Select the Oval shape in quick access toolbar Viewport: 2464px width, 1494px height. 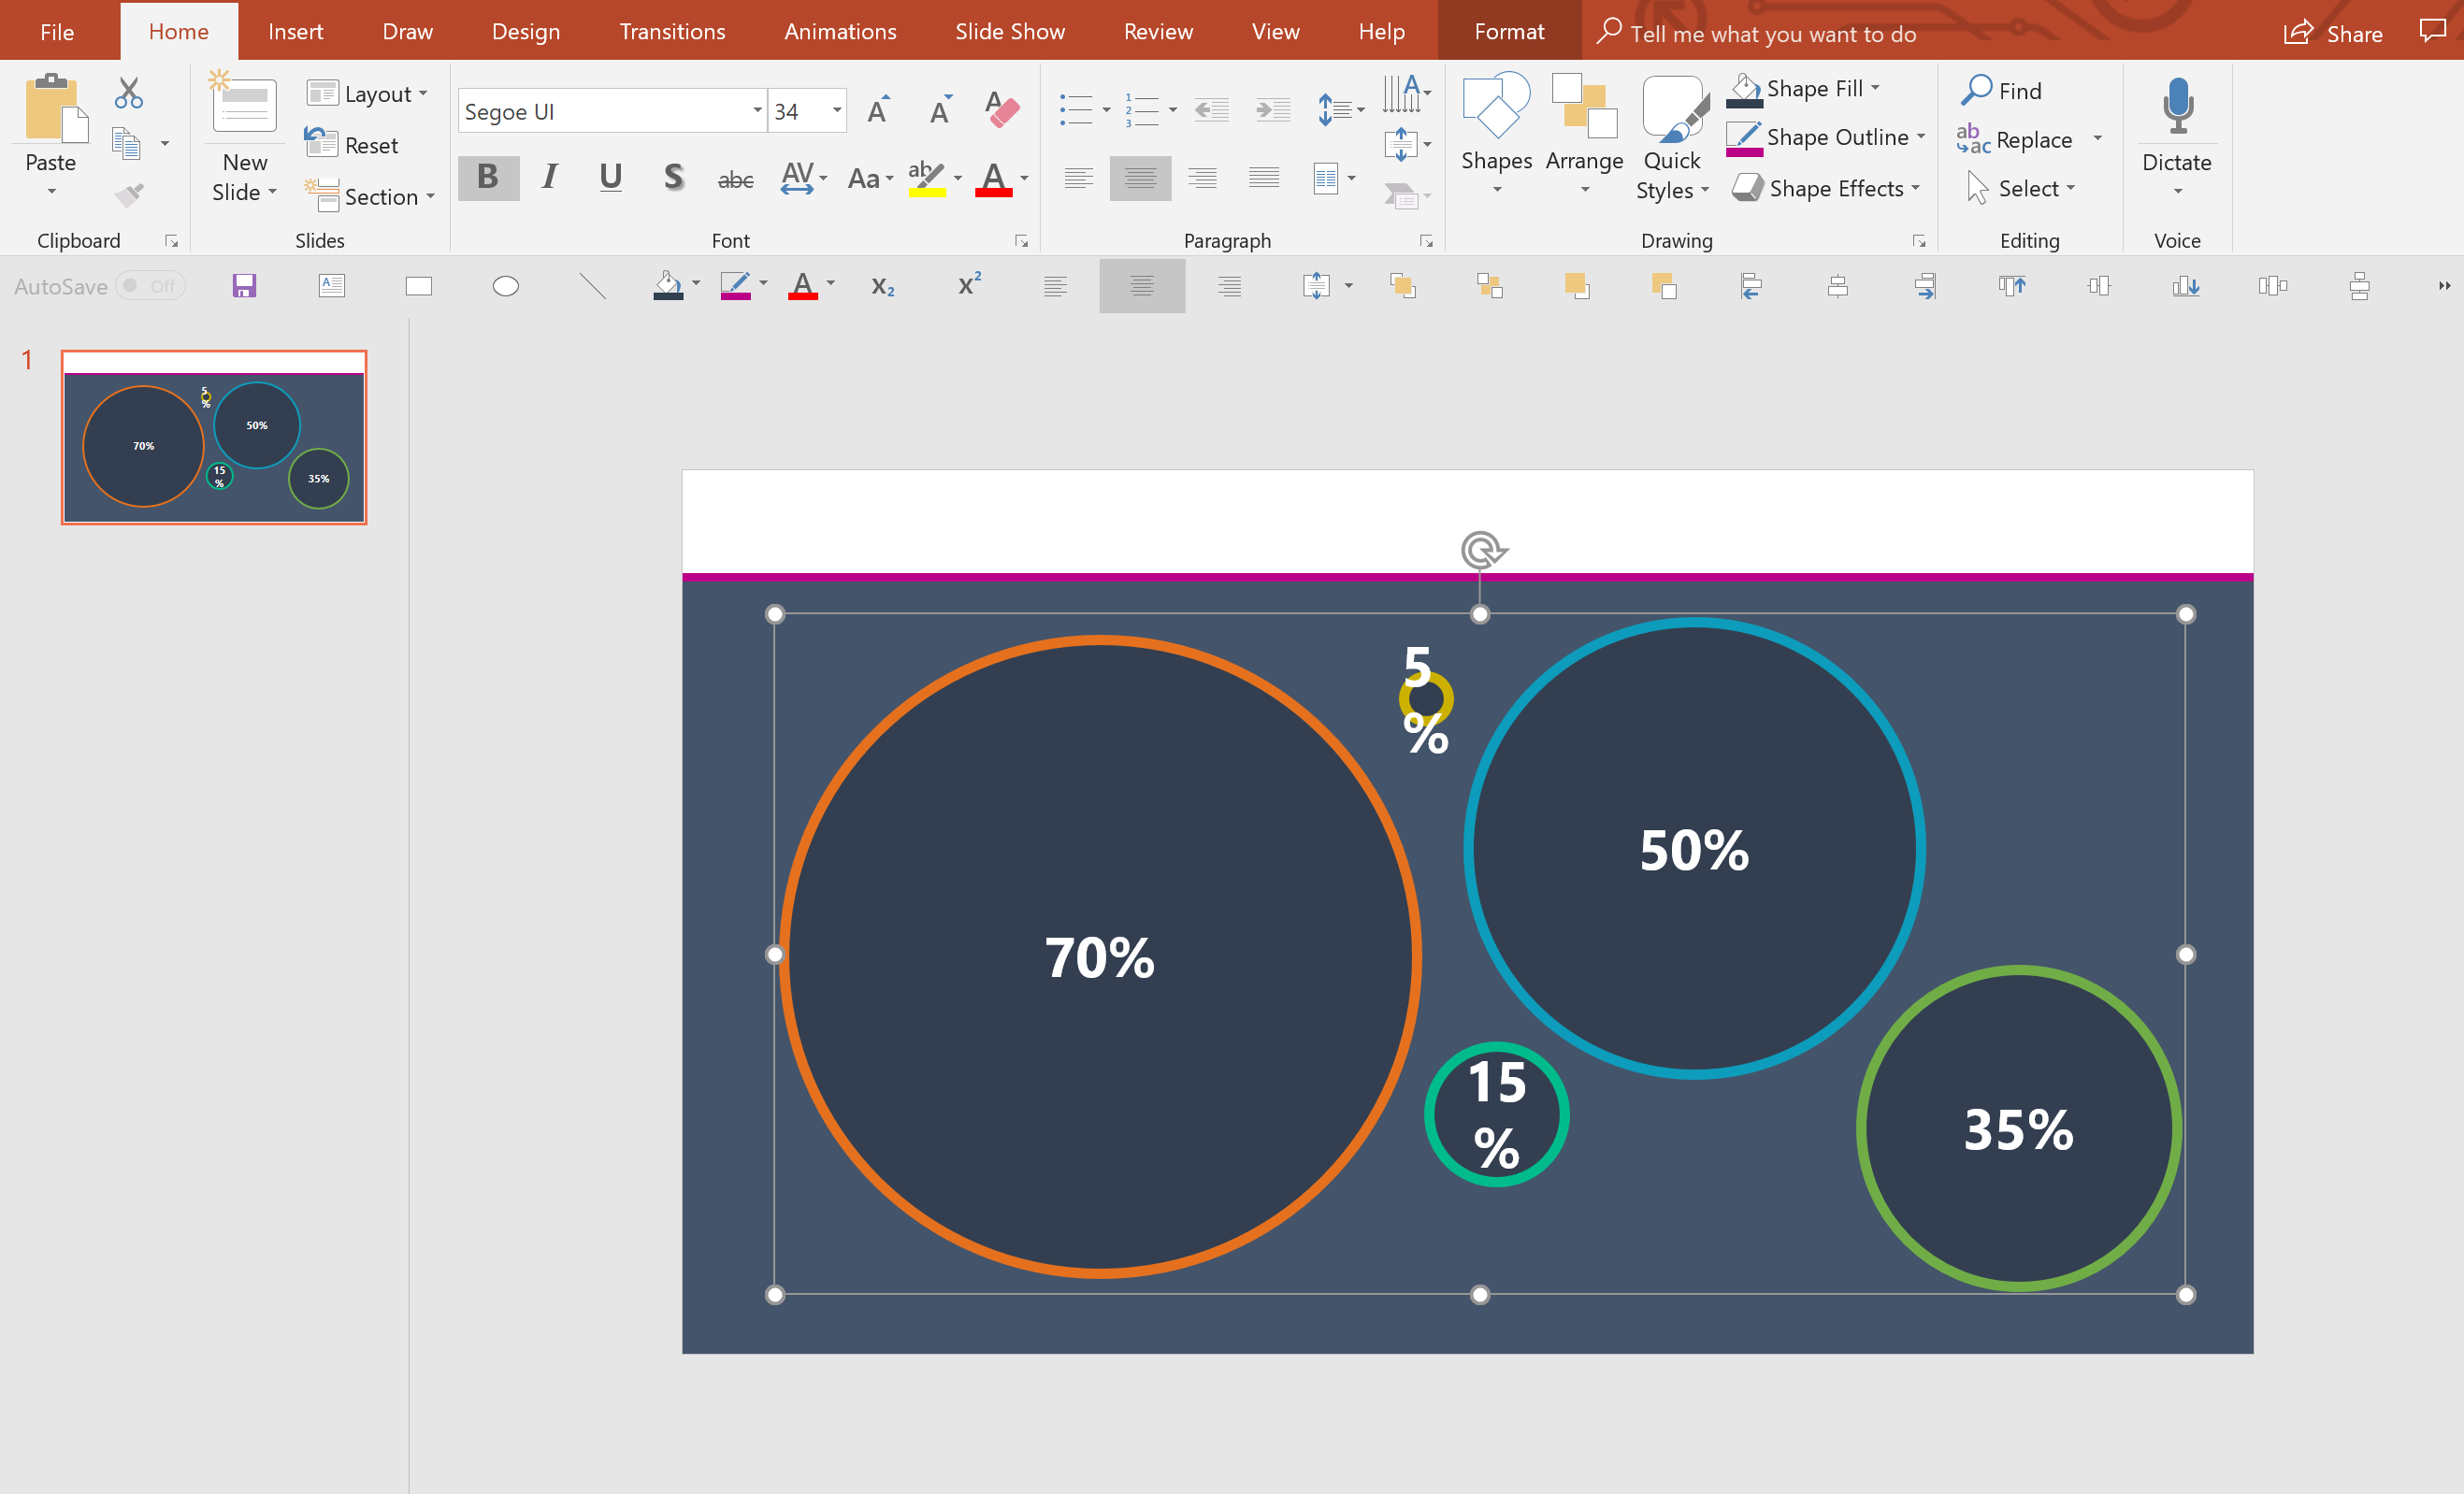[x=506, y=287]
